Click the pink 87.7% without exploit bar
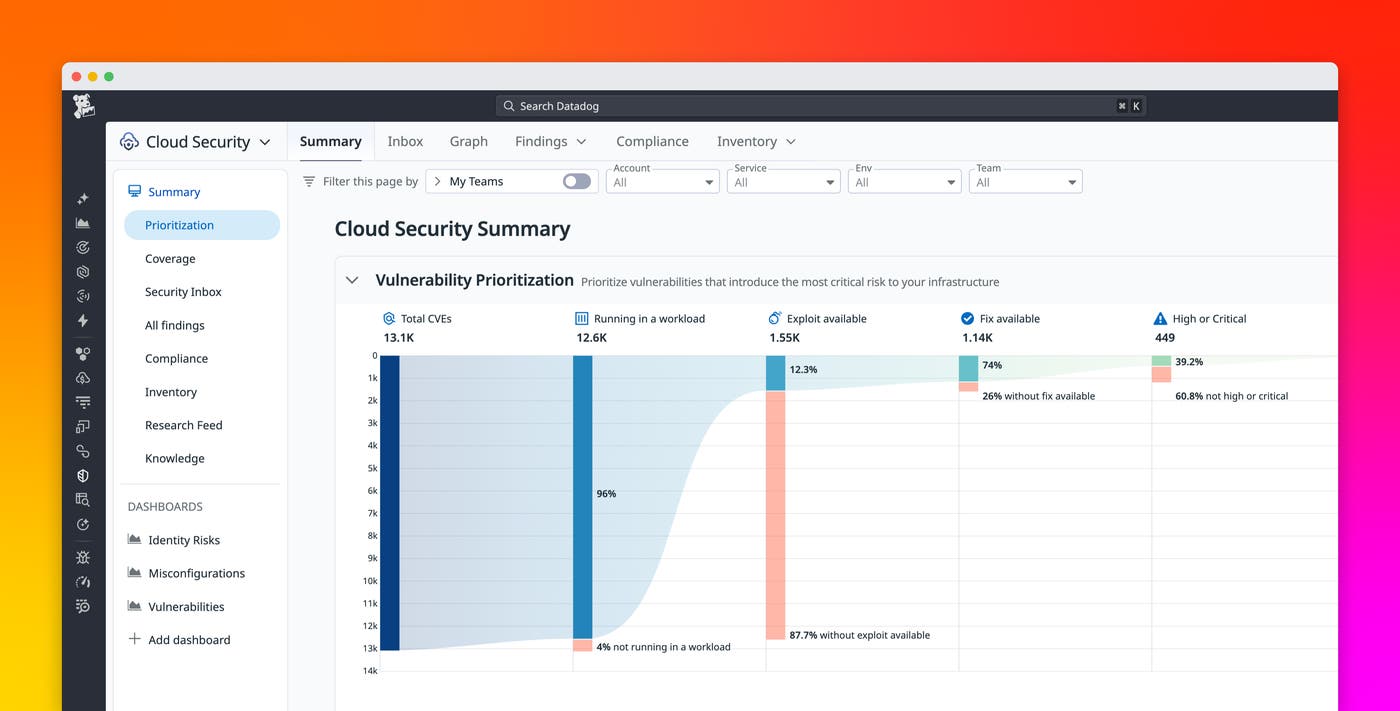This screenshot has width=1400, height=711. pos(776,515)
